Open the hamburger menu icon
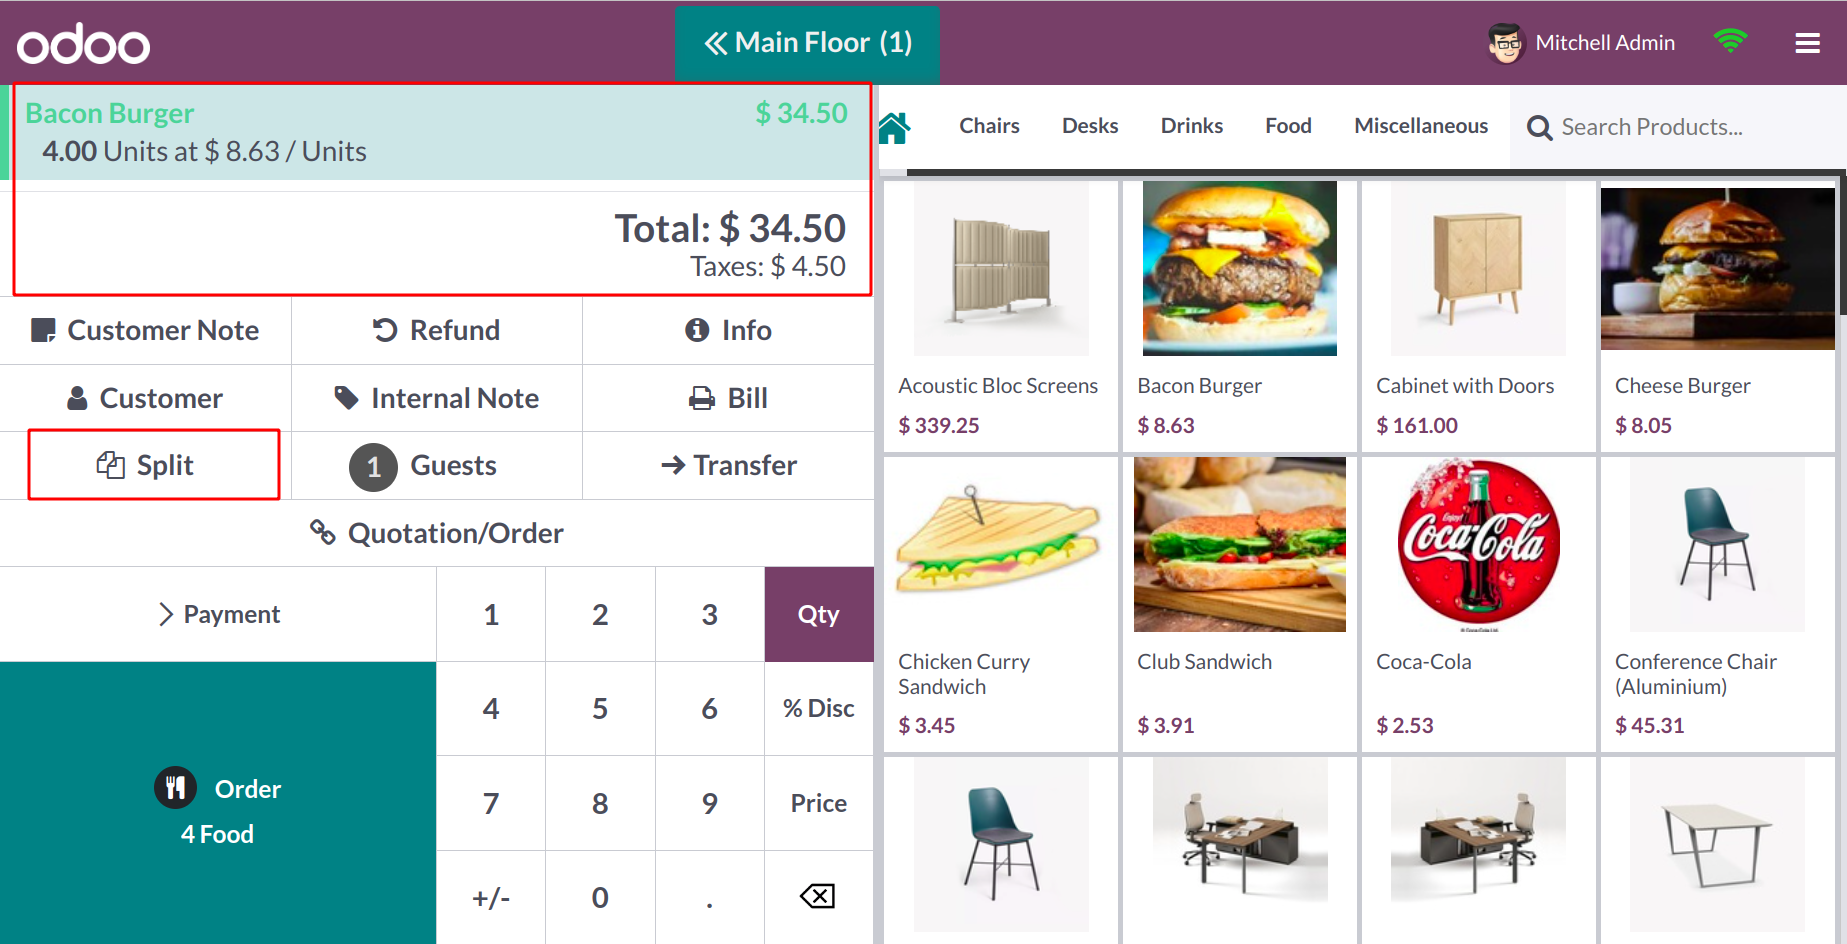The width and height of the screenshot is (1847, 944). pos(1807,43)
